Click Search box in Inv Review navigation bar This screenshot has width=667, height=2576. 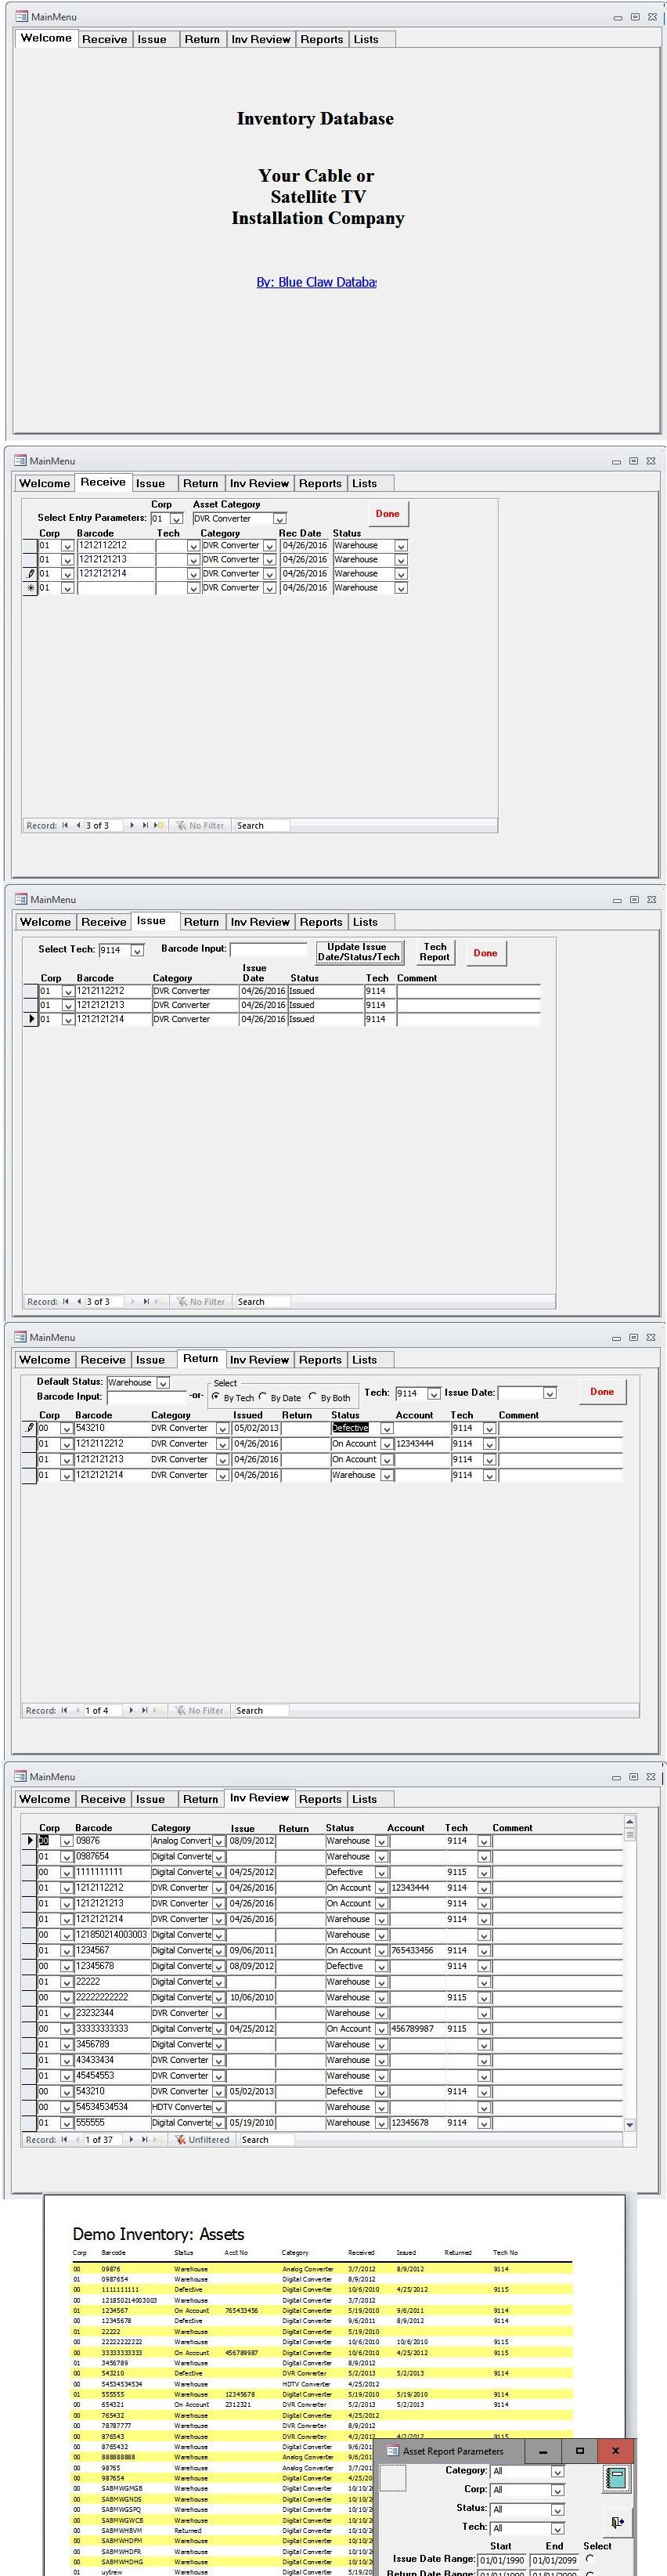[x=266, y=2139]
